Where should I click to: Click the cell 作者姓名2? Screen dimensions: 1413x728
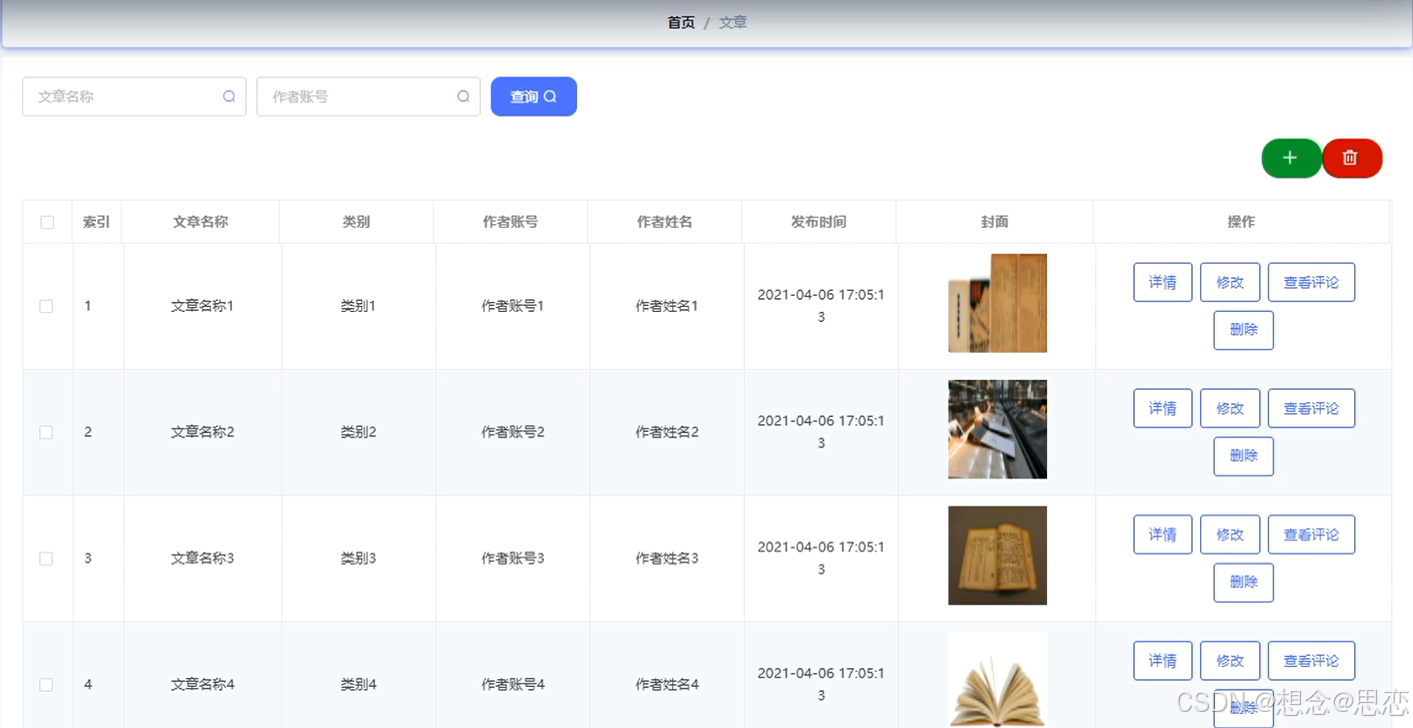point(667,432)
